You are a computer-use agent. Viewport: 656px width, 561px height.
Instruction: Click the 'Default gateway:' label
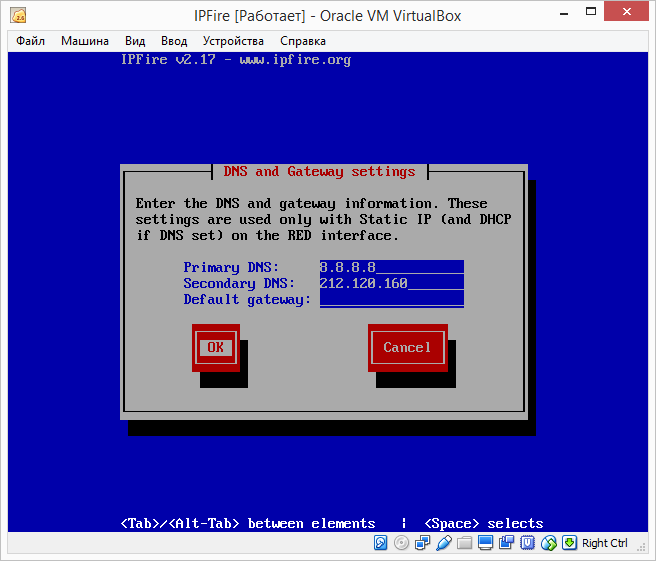click(247, 300)
